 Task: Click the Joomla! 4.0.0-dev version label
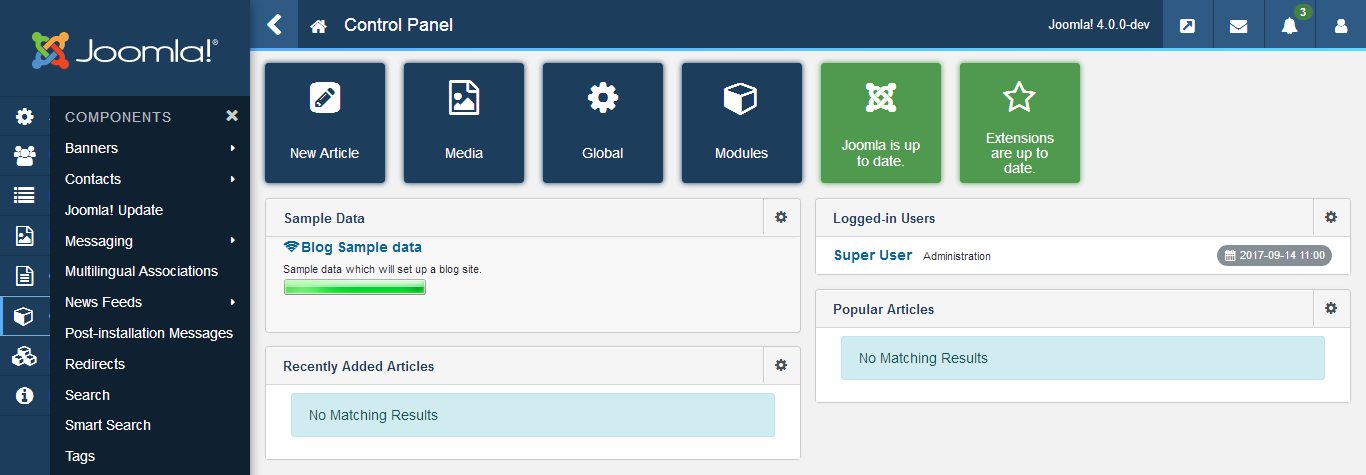pyautogui.click(x=1098, y=25)
